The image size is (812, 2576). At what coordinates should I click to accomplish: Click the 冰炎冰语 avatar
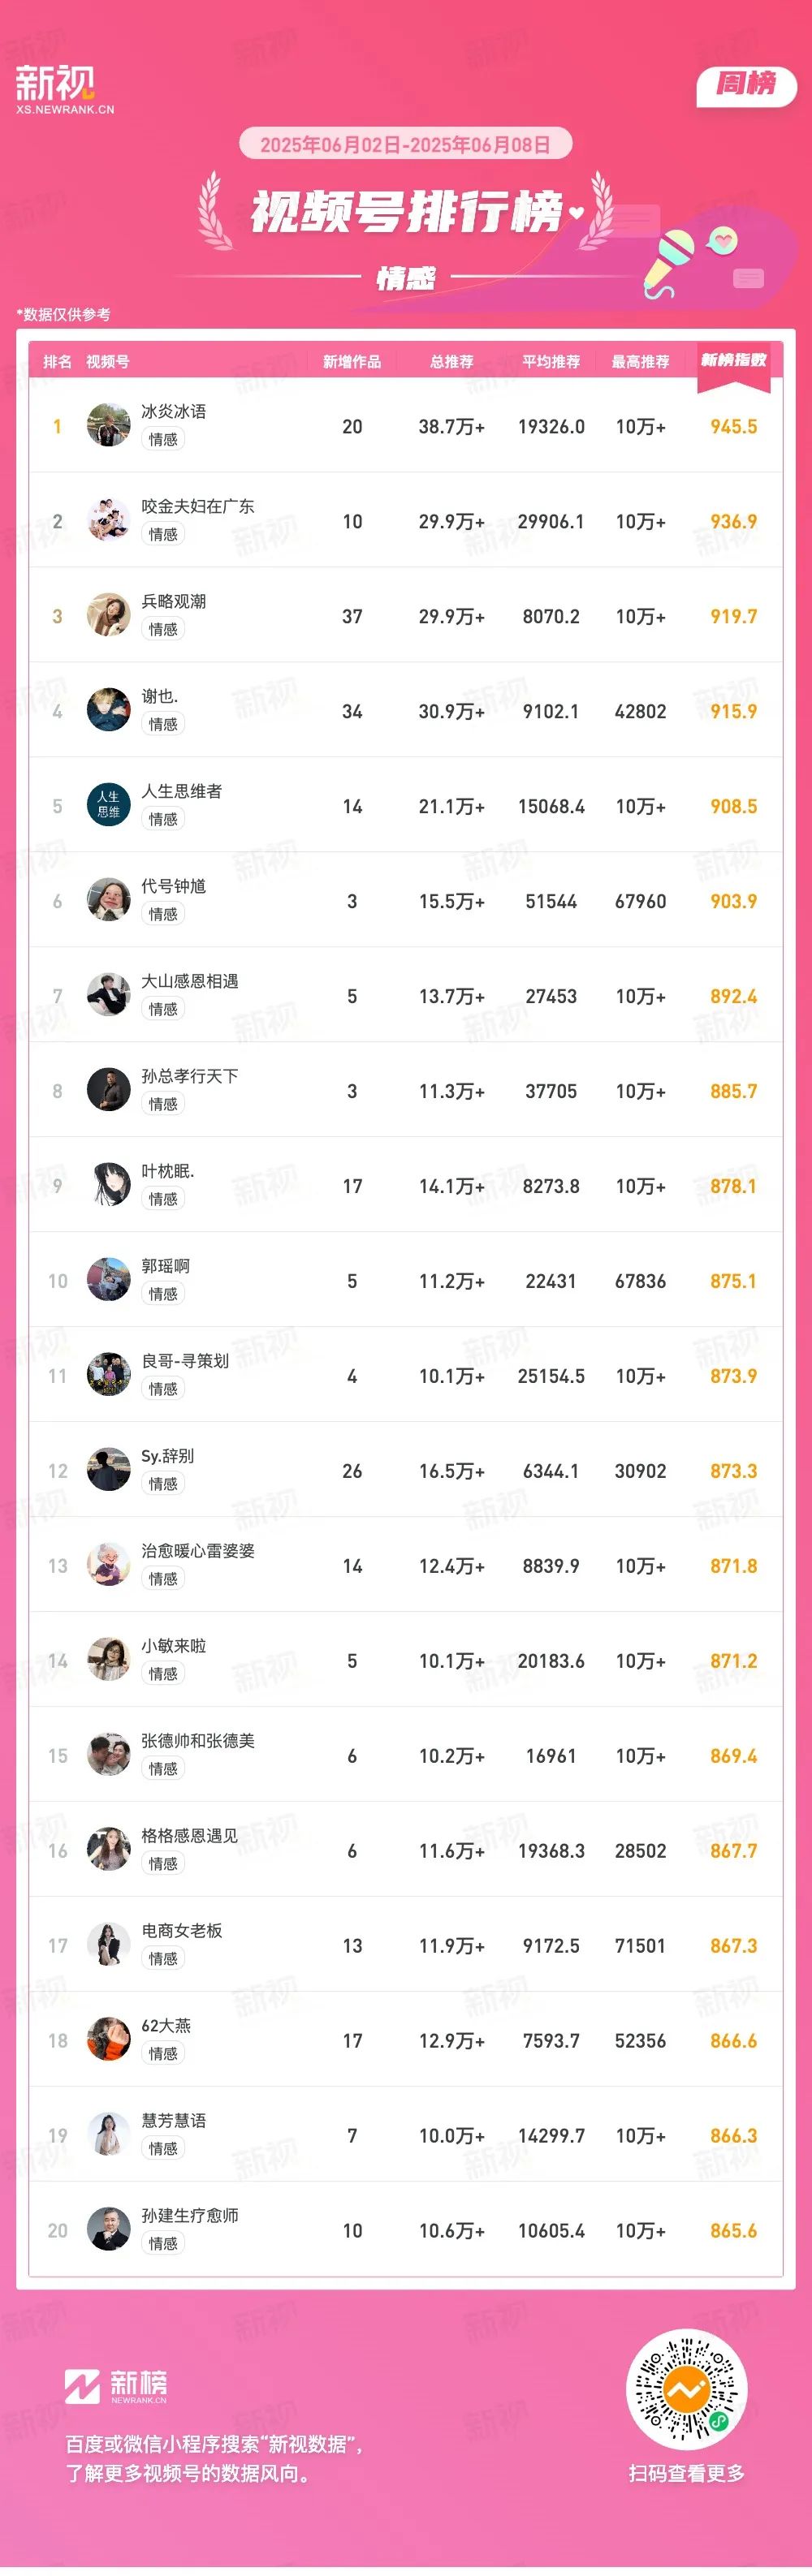(108, 426)
